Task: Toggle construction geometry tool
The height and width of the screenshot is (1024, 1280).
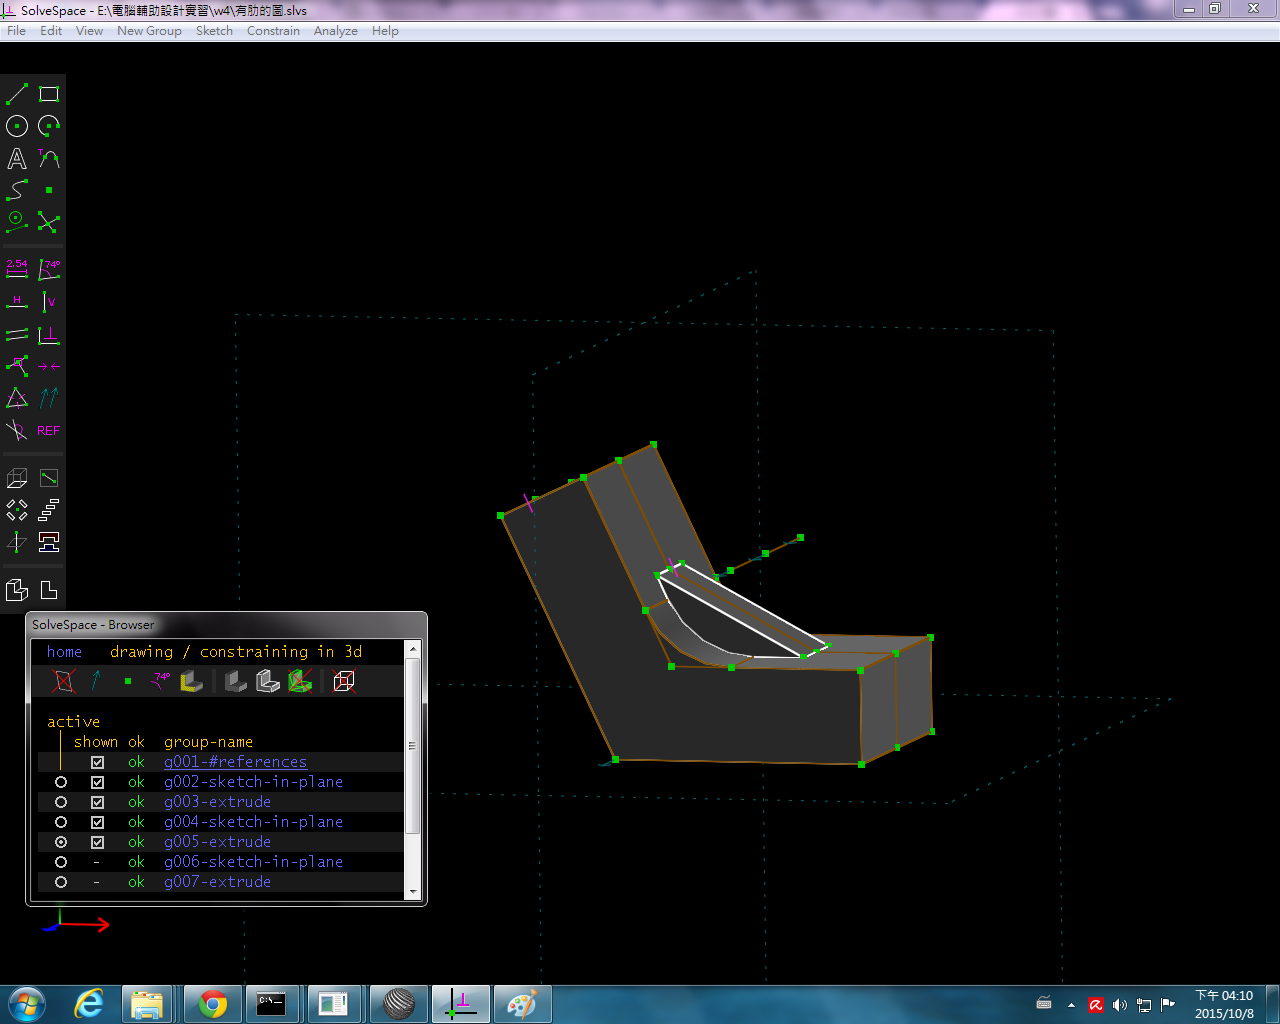Action: [17, 222]
